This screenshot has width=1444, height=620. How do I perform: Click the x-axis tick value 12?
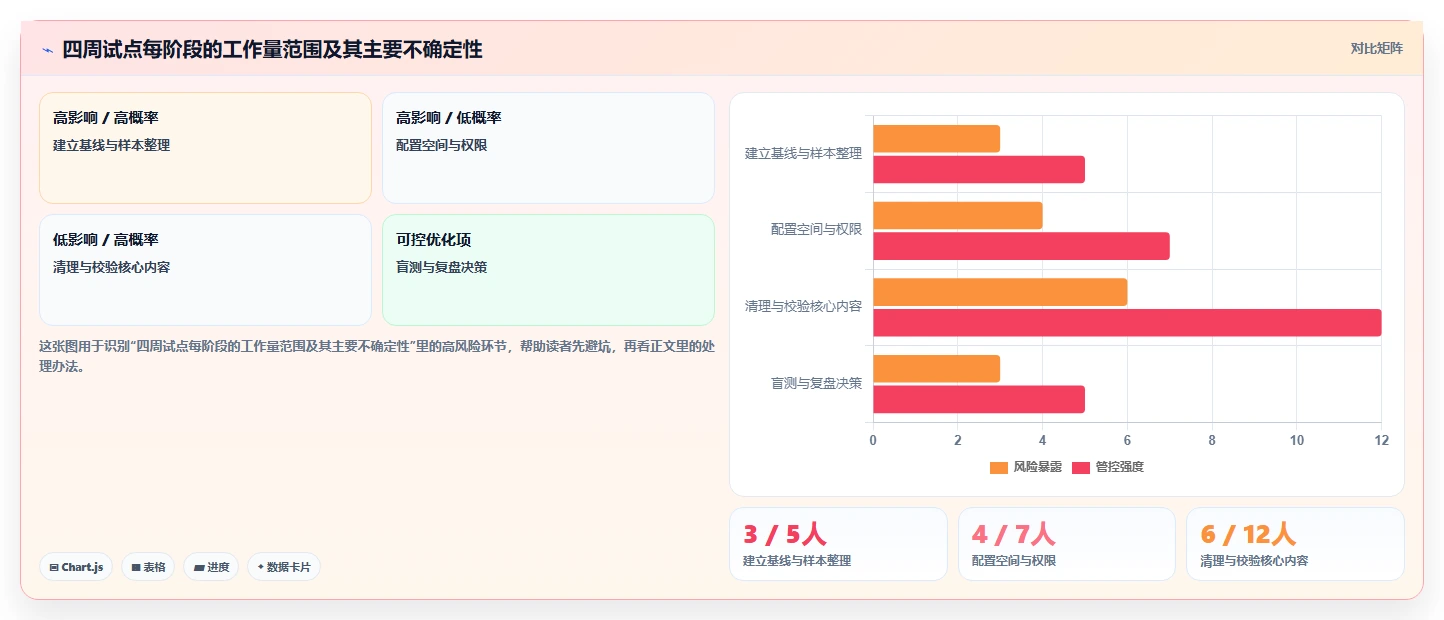pyautogui.click(x=1381, y=440)
